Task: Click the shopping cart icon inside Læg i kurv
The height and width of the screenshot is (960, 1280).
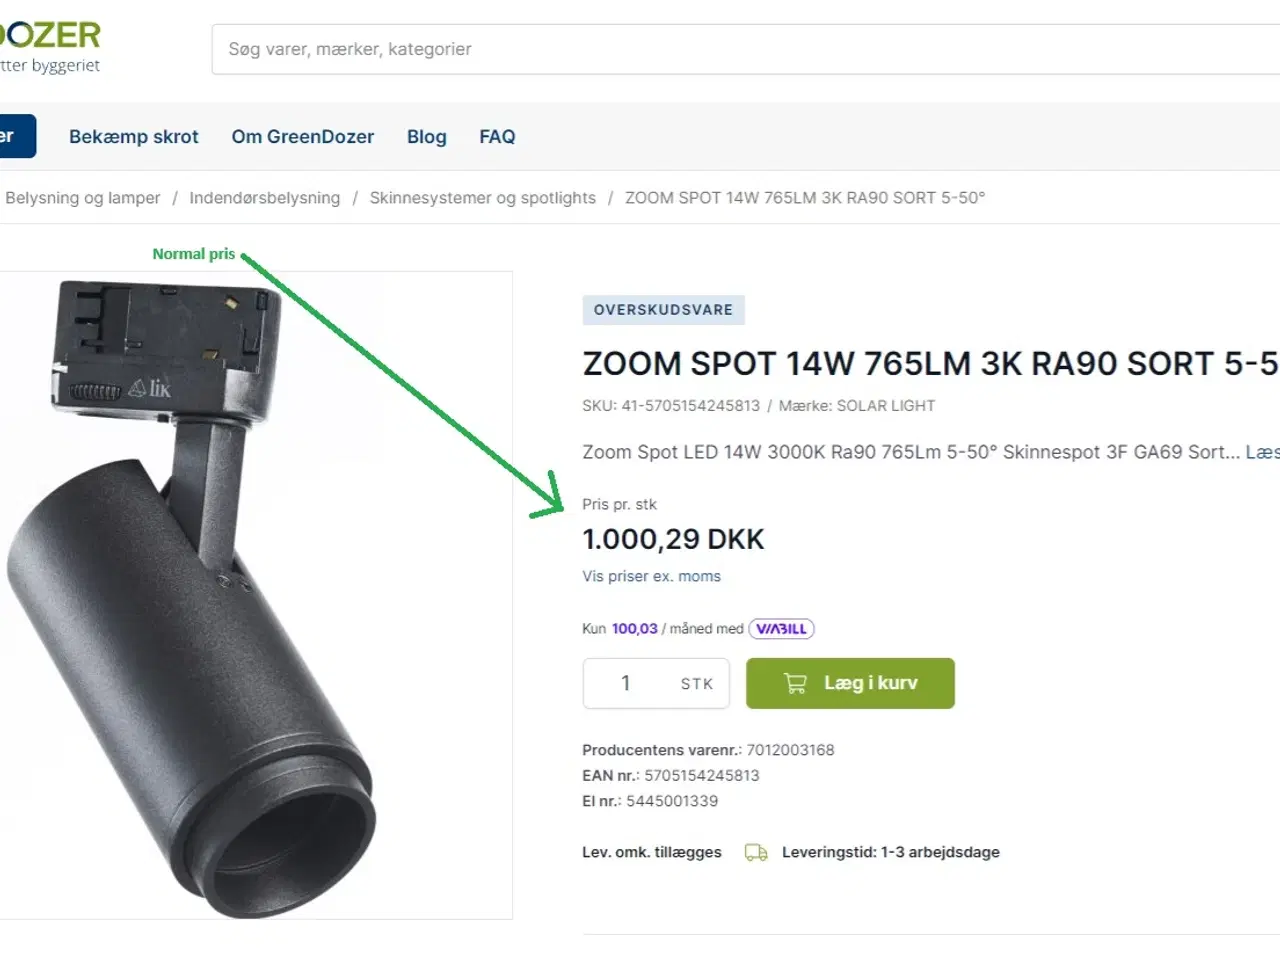Action: pos(795,683)
